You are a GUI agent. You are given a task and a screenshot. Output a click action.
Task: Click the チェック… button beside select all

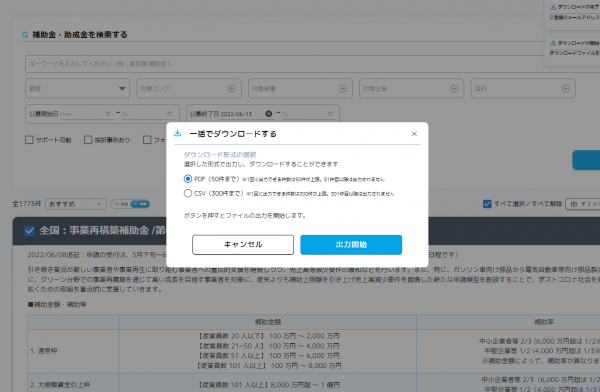coord(583,204)
